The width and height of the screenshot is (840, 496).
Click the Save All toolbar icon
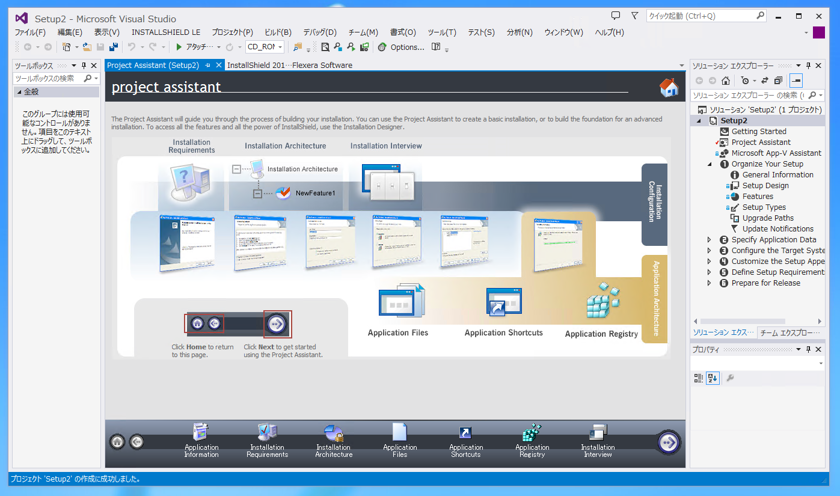113,47
